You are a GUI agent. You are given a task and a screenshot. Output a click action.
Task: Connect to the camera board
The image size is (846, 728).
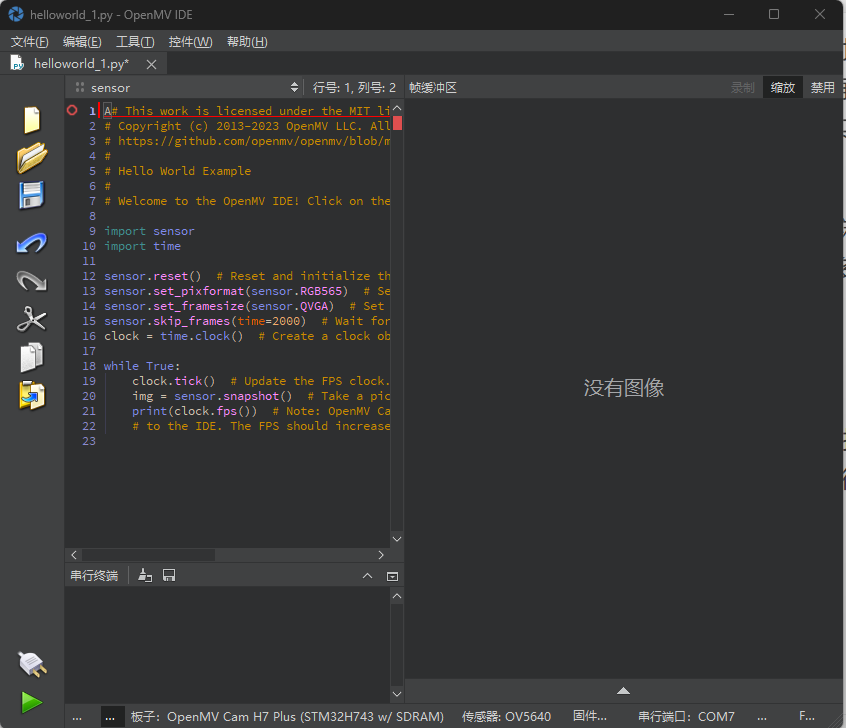(31, 664)
